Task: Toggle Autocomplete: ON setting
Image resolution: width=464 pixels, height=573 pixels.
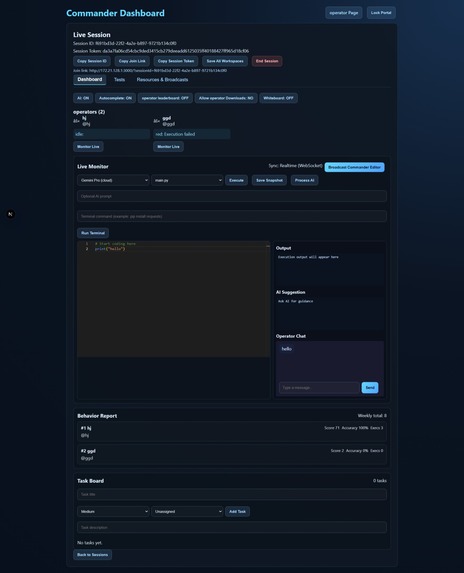Action: [x=115, y=98]
